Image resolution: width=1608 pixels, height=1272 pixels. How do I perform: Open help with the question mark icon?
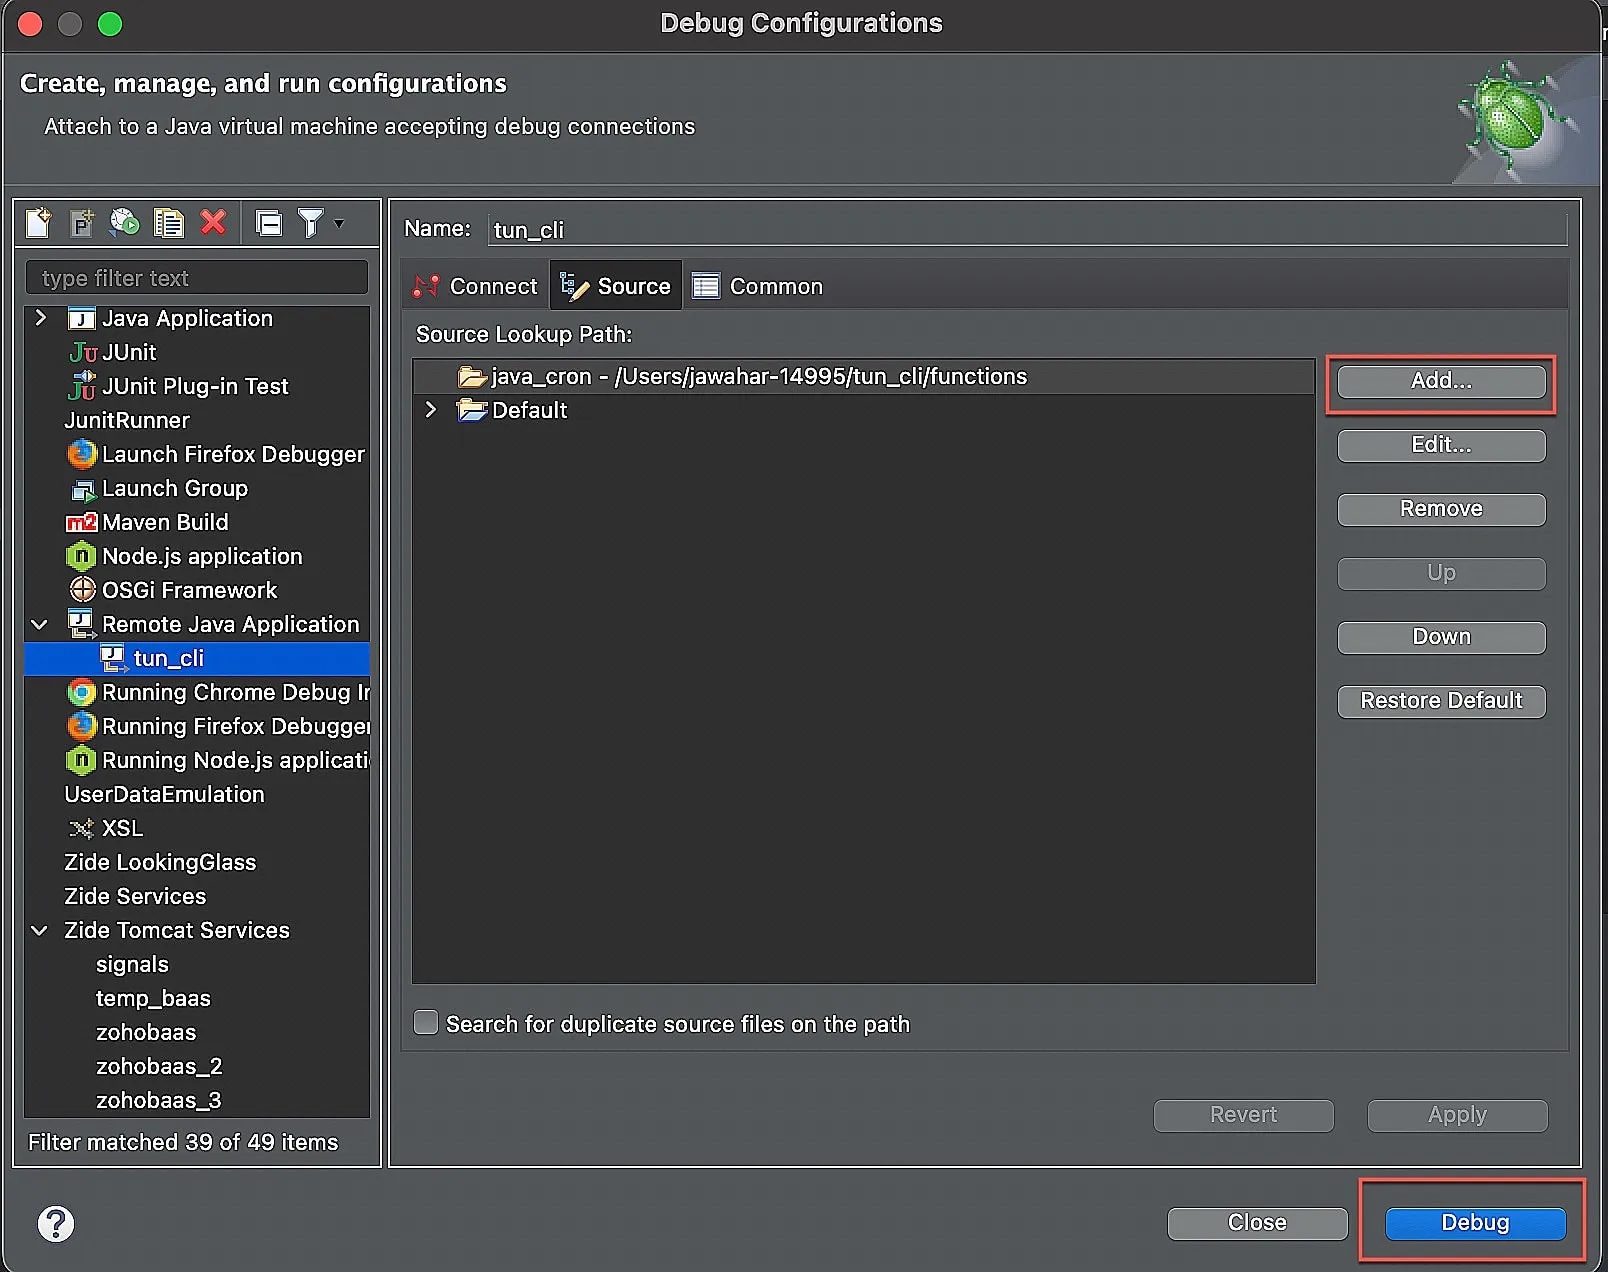click(x=56, y=1223)
